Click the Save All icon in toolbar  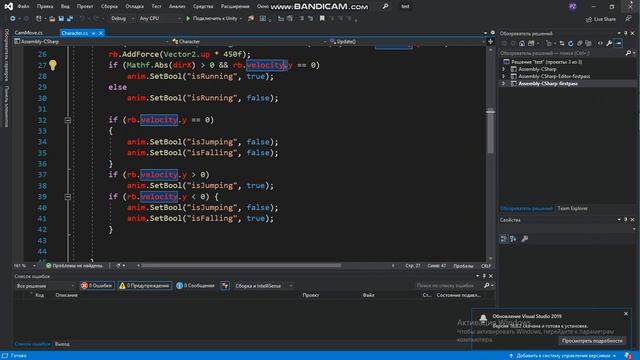[70, 19]
